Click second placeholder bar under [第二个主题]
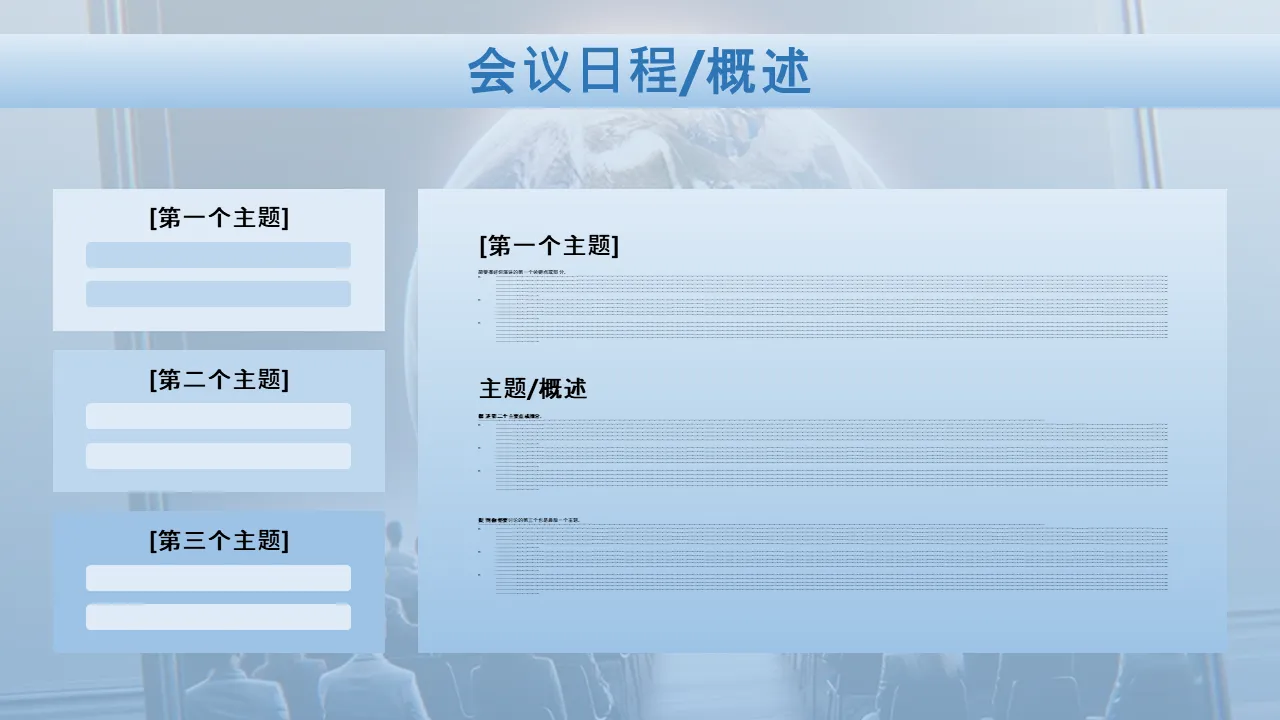 click(x=218, y=456)
